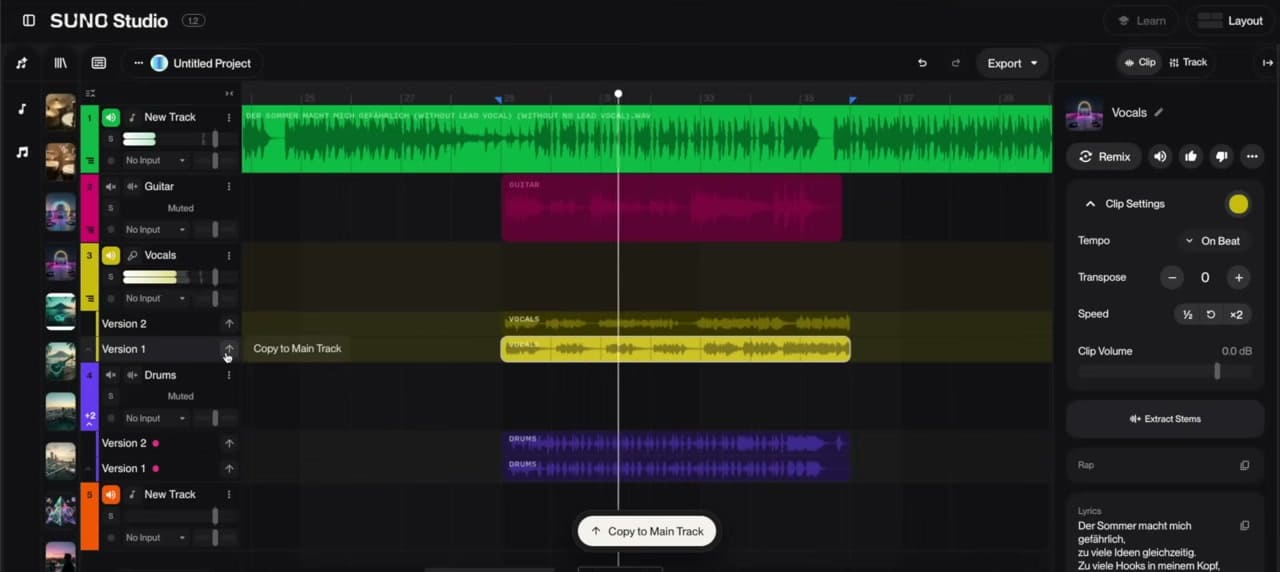
Task: Open the Untitled Project title
Action: coord(212,63)
